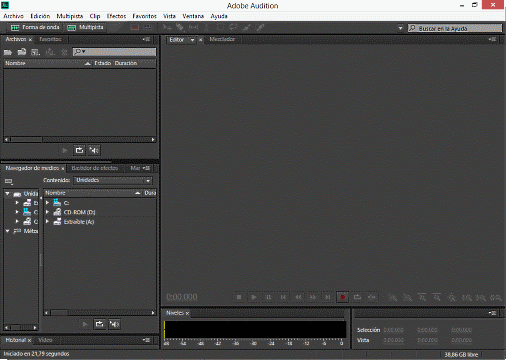This screenshot has width=506, height=360.
Task: Select the Vídeo panel tab
Action: [x=45, y=340]
